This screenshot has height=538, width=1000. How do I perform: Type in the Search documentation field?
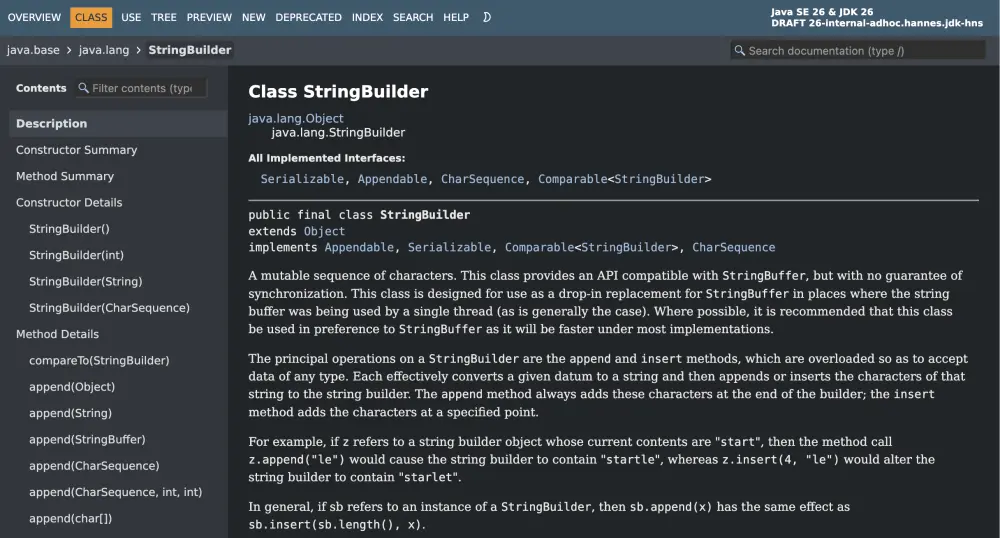point(850,50)
